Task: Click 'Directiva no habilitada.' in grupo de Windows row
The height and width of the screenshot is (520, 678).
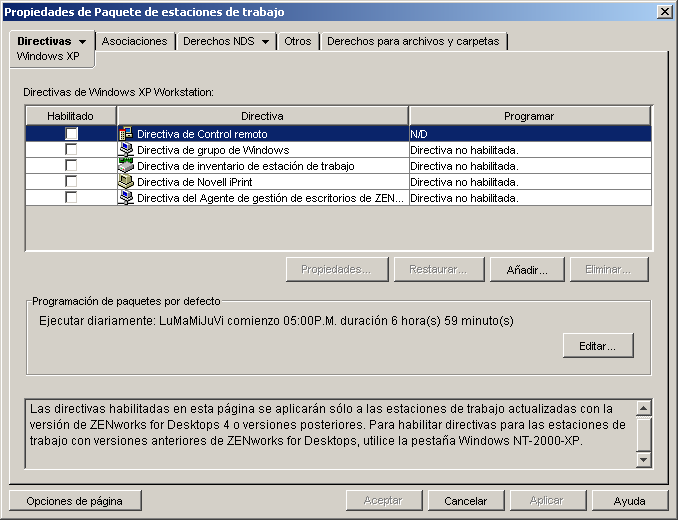Action: 464,150
